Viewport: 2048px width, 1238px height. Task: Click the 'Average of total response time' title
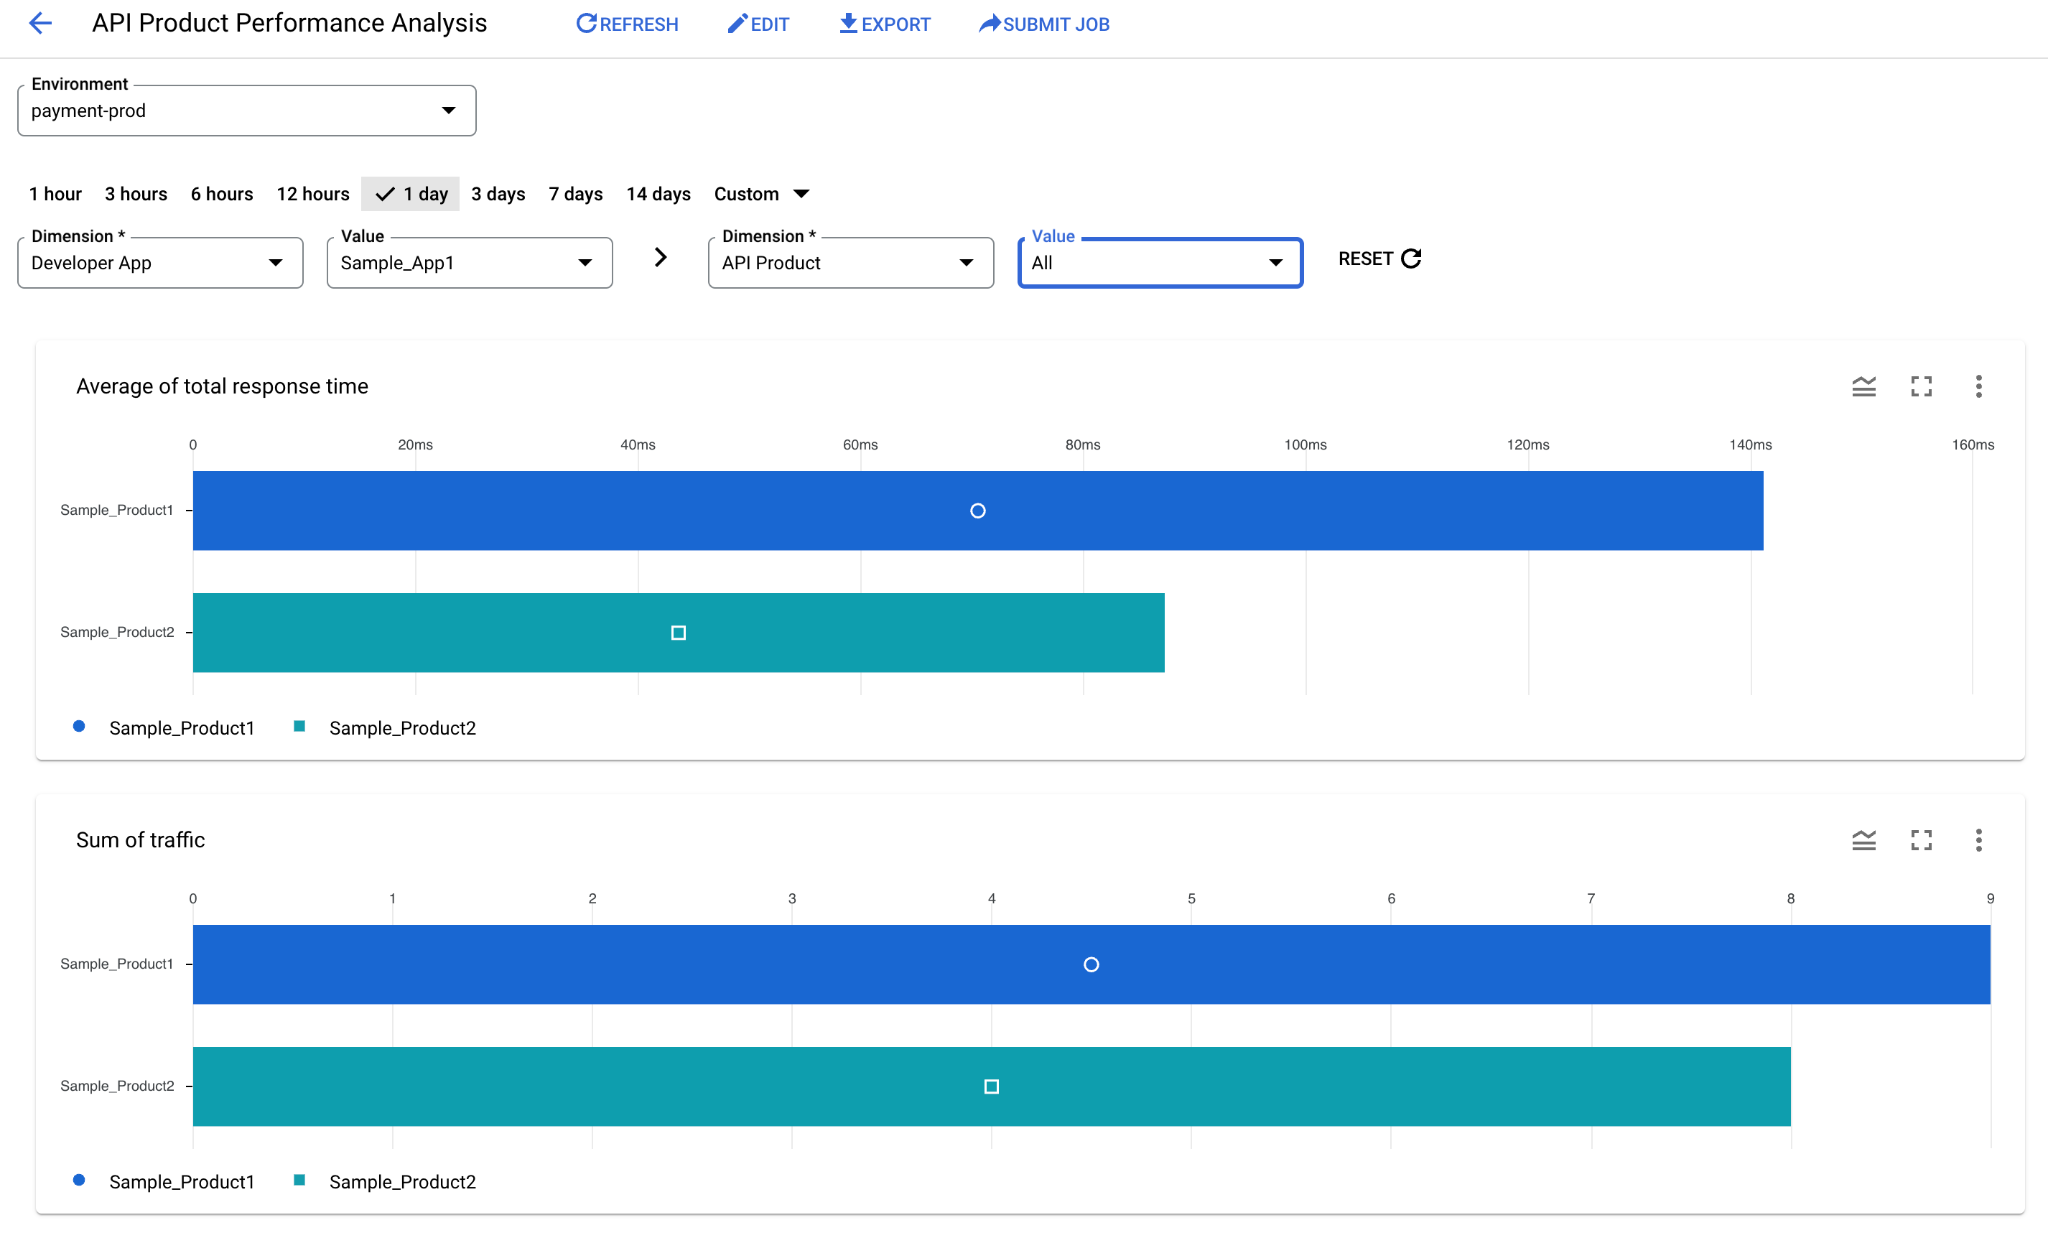[x=222, y=387]
